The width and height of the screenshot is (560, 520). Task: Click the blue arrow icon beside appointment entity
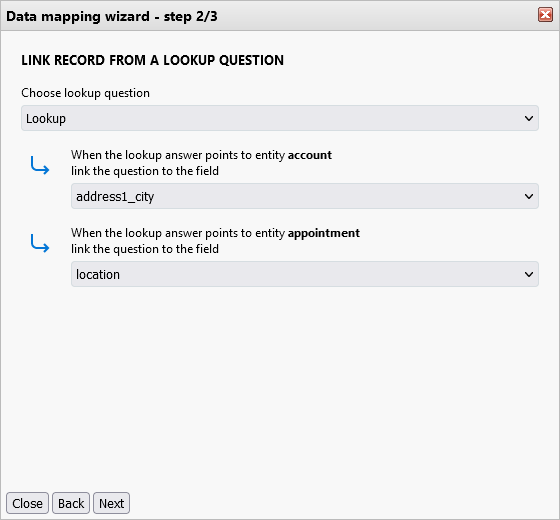[40, 243]
